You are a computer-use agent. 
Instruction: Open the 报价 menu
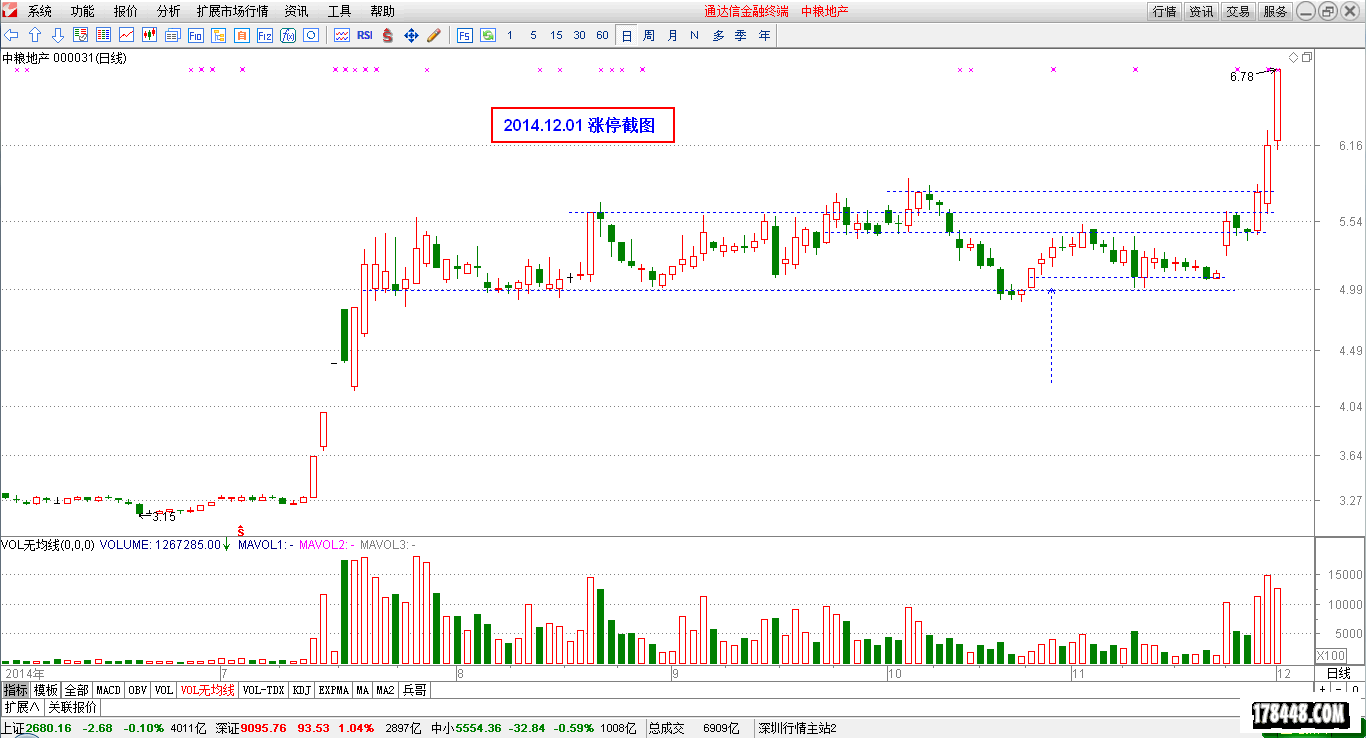126,11
